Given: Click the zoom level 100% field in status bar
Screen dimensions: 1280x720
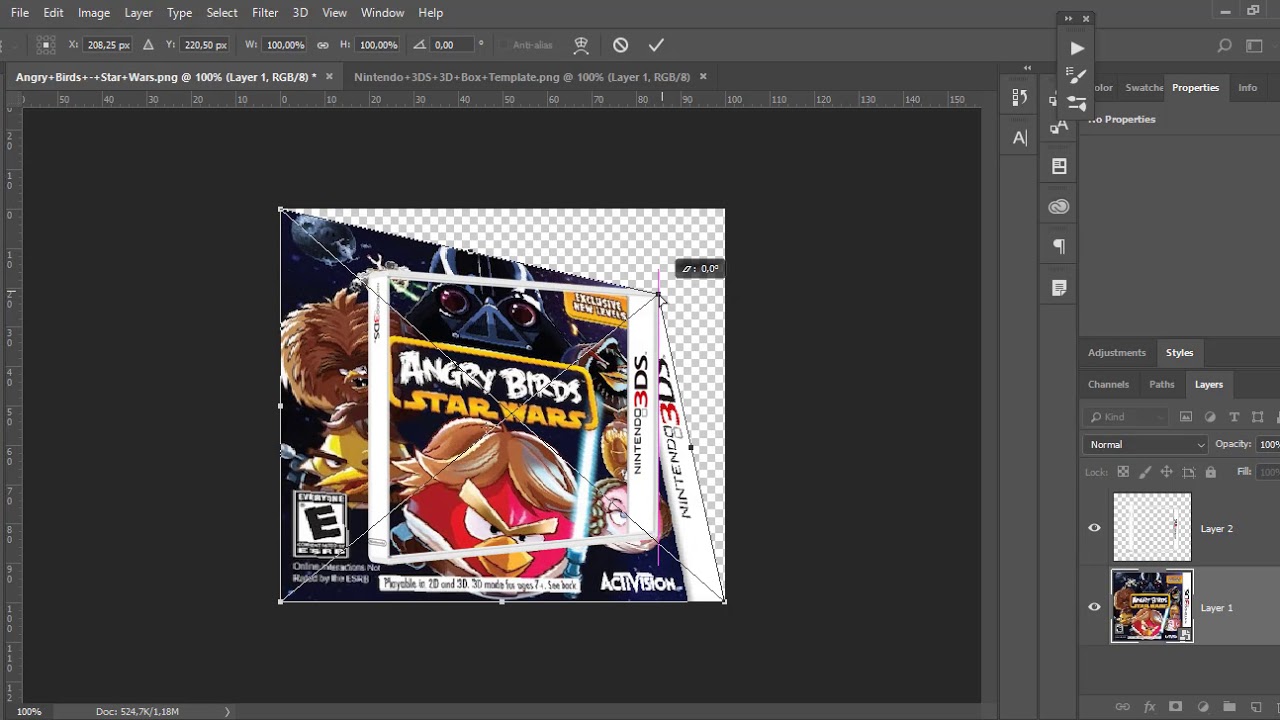Looking at the screenshot, I should click(29, 712).
